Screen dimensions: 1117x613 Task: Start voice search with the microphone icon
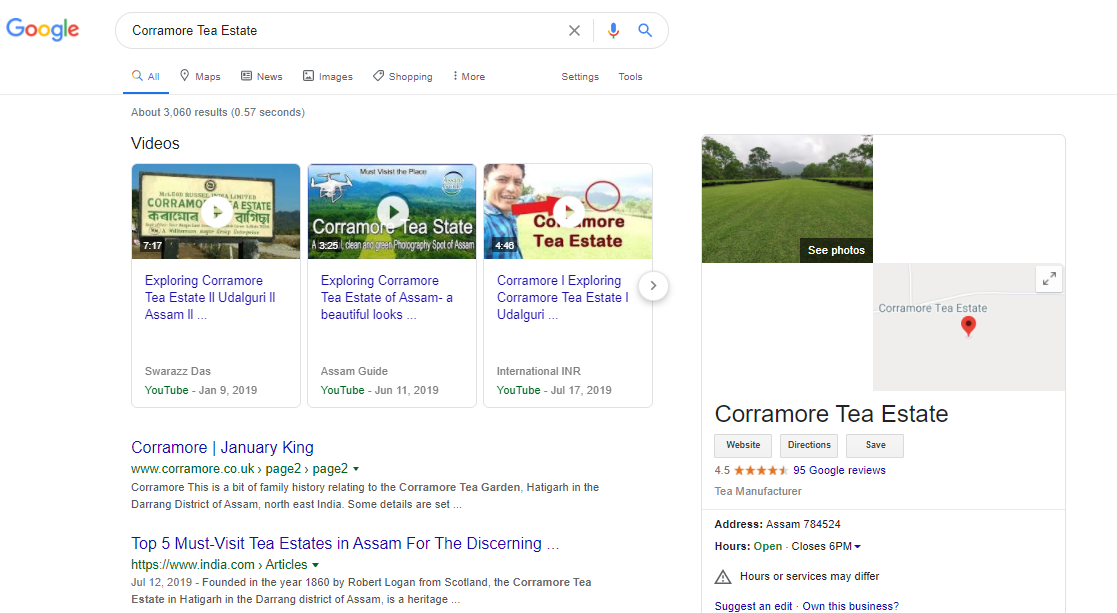613,31
